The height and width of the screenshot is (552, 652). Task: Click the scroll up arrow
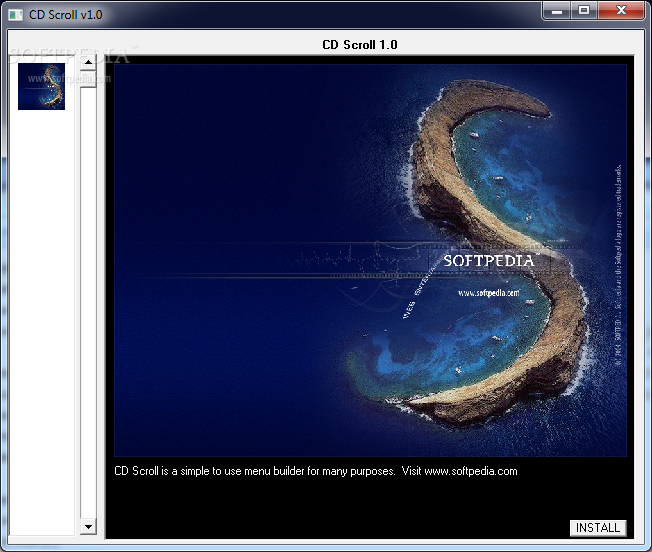(88, 63)
